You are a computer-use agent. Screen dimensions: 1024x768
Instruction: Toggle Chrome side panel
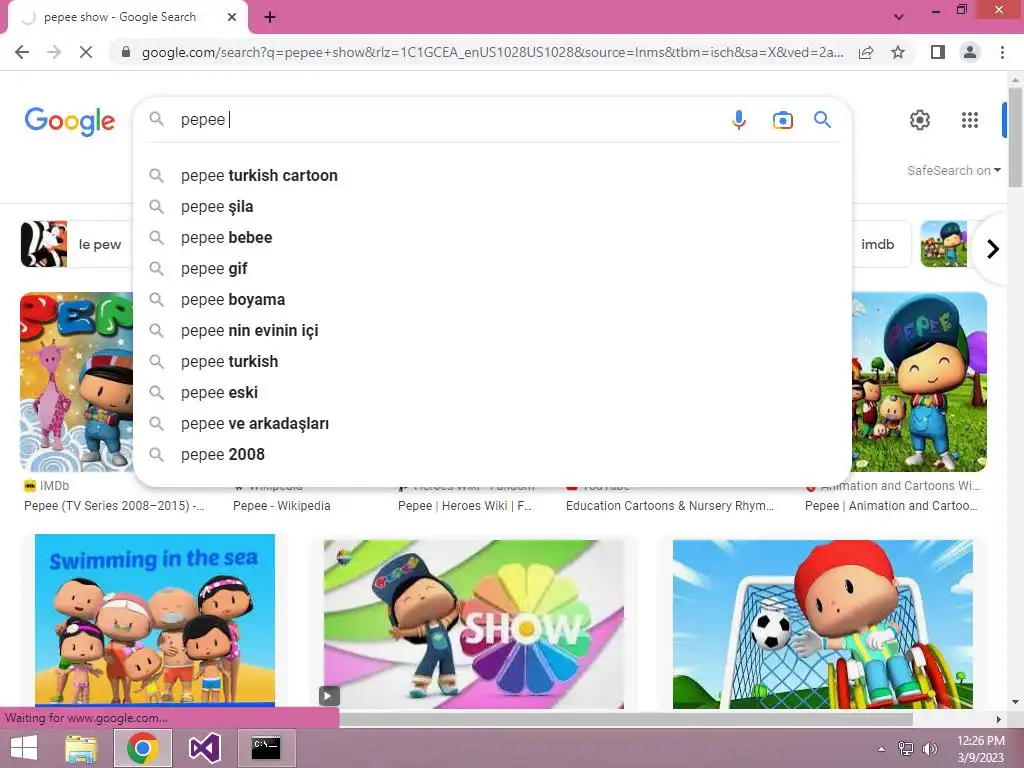click(x=938, y=52)
